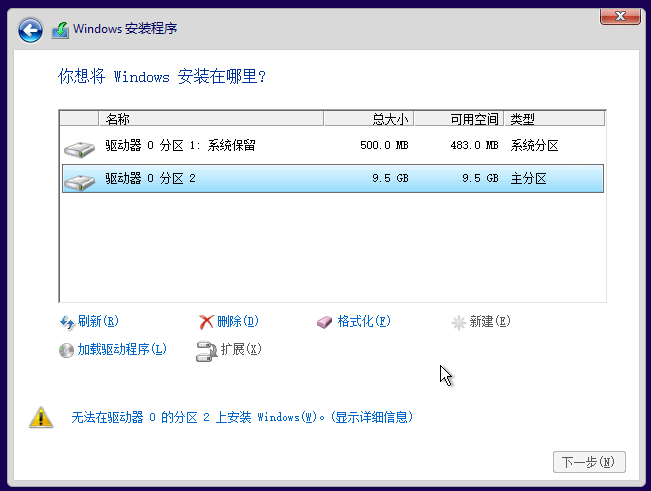Sort by the 类型 column header
Screen dimensions: 651x491
point(554,119)
